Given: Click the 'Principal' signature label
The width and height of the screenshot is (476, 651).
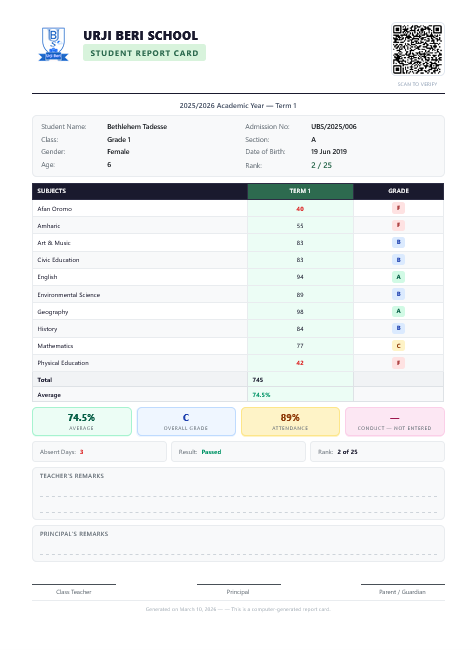Looking at the screenshot, I should [x=238, y=592].
